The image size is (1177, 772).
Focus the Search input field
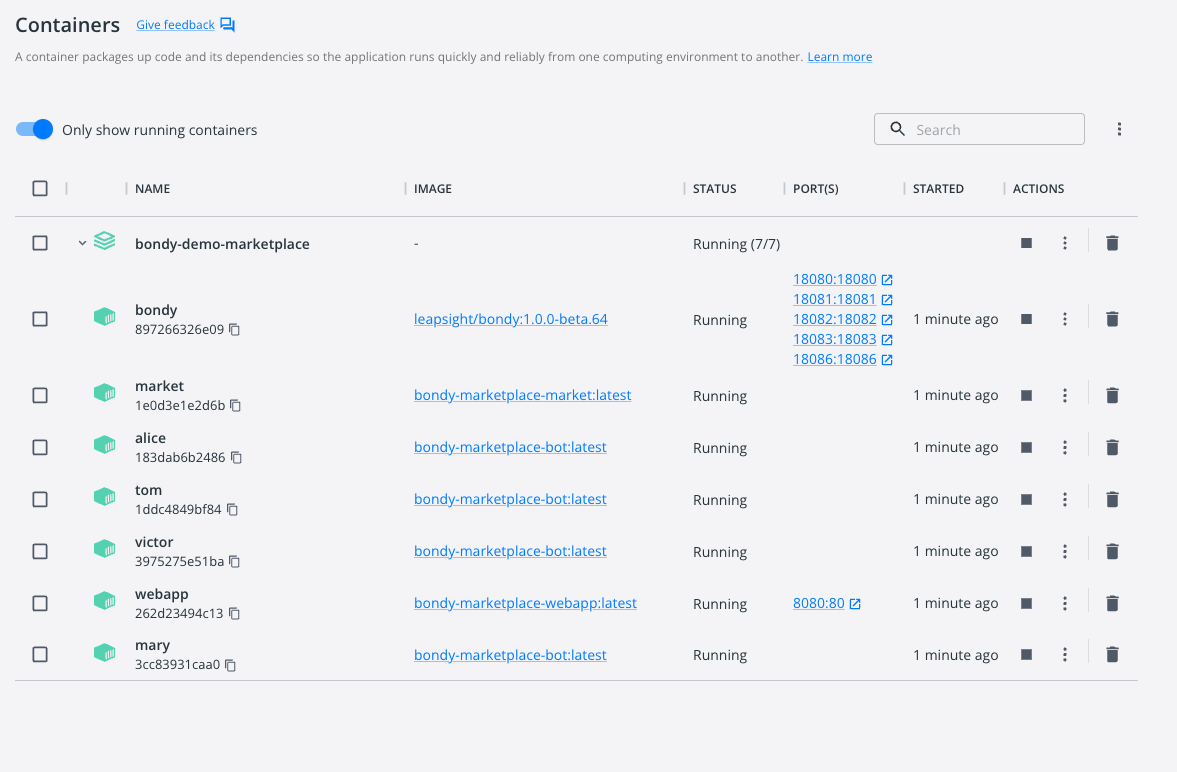coord(979,129)
